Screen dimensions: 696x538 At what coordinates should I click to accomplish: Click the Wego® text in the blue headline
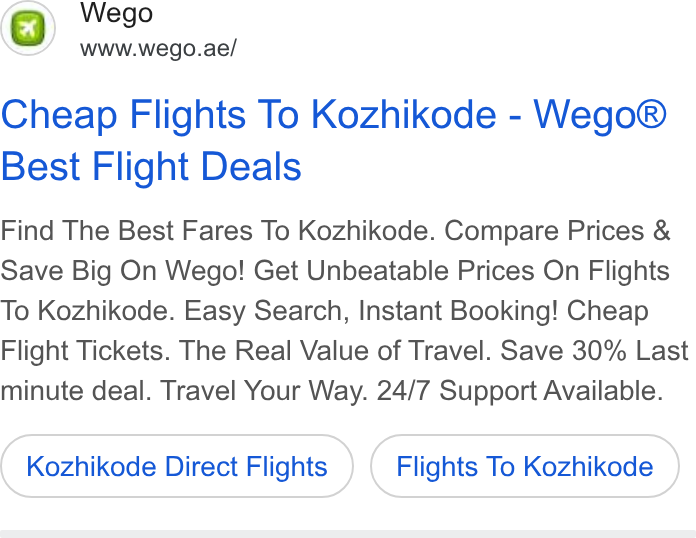(600, 115)
